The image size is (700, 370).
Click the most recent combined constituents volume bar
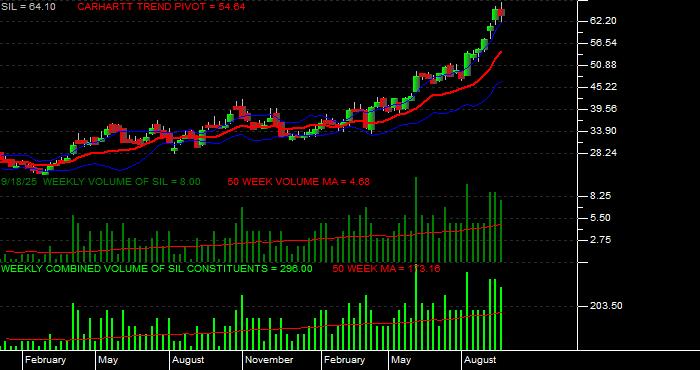tap(501, 318)
